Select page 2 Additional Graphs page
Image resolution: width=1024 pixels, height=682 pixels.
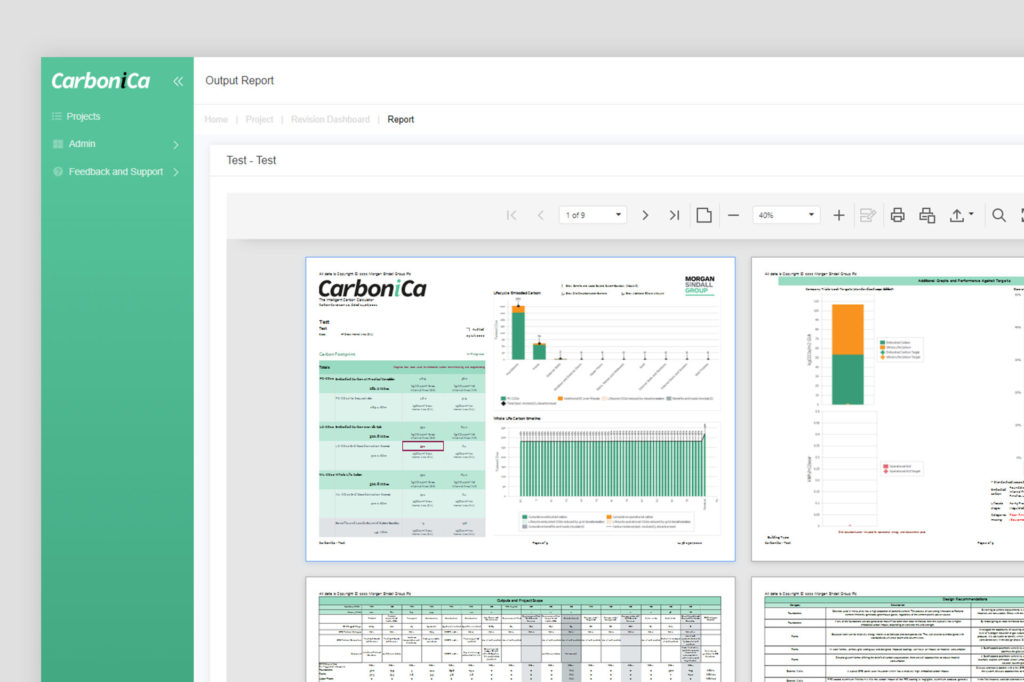pos(888,409)
